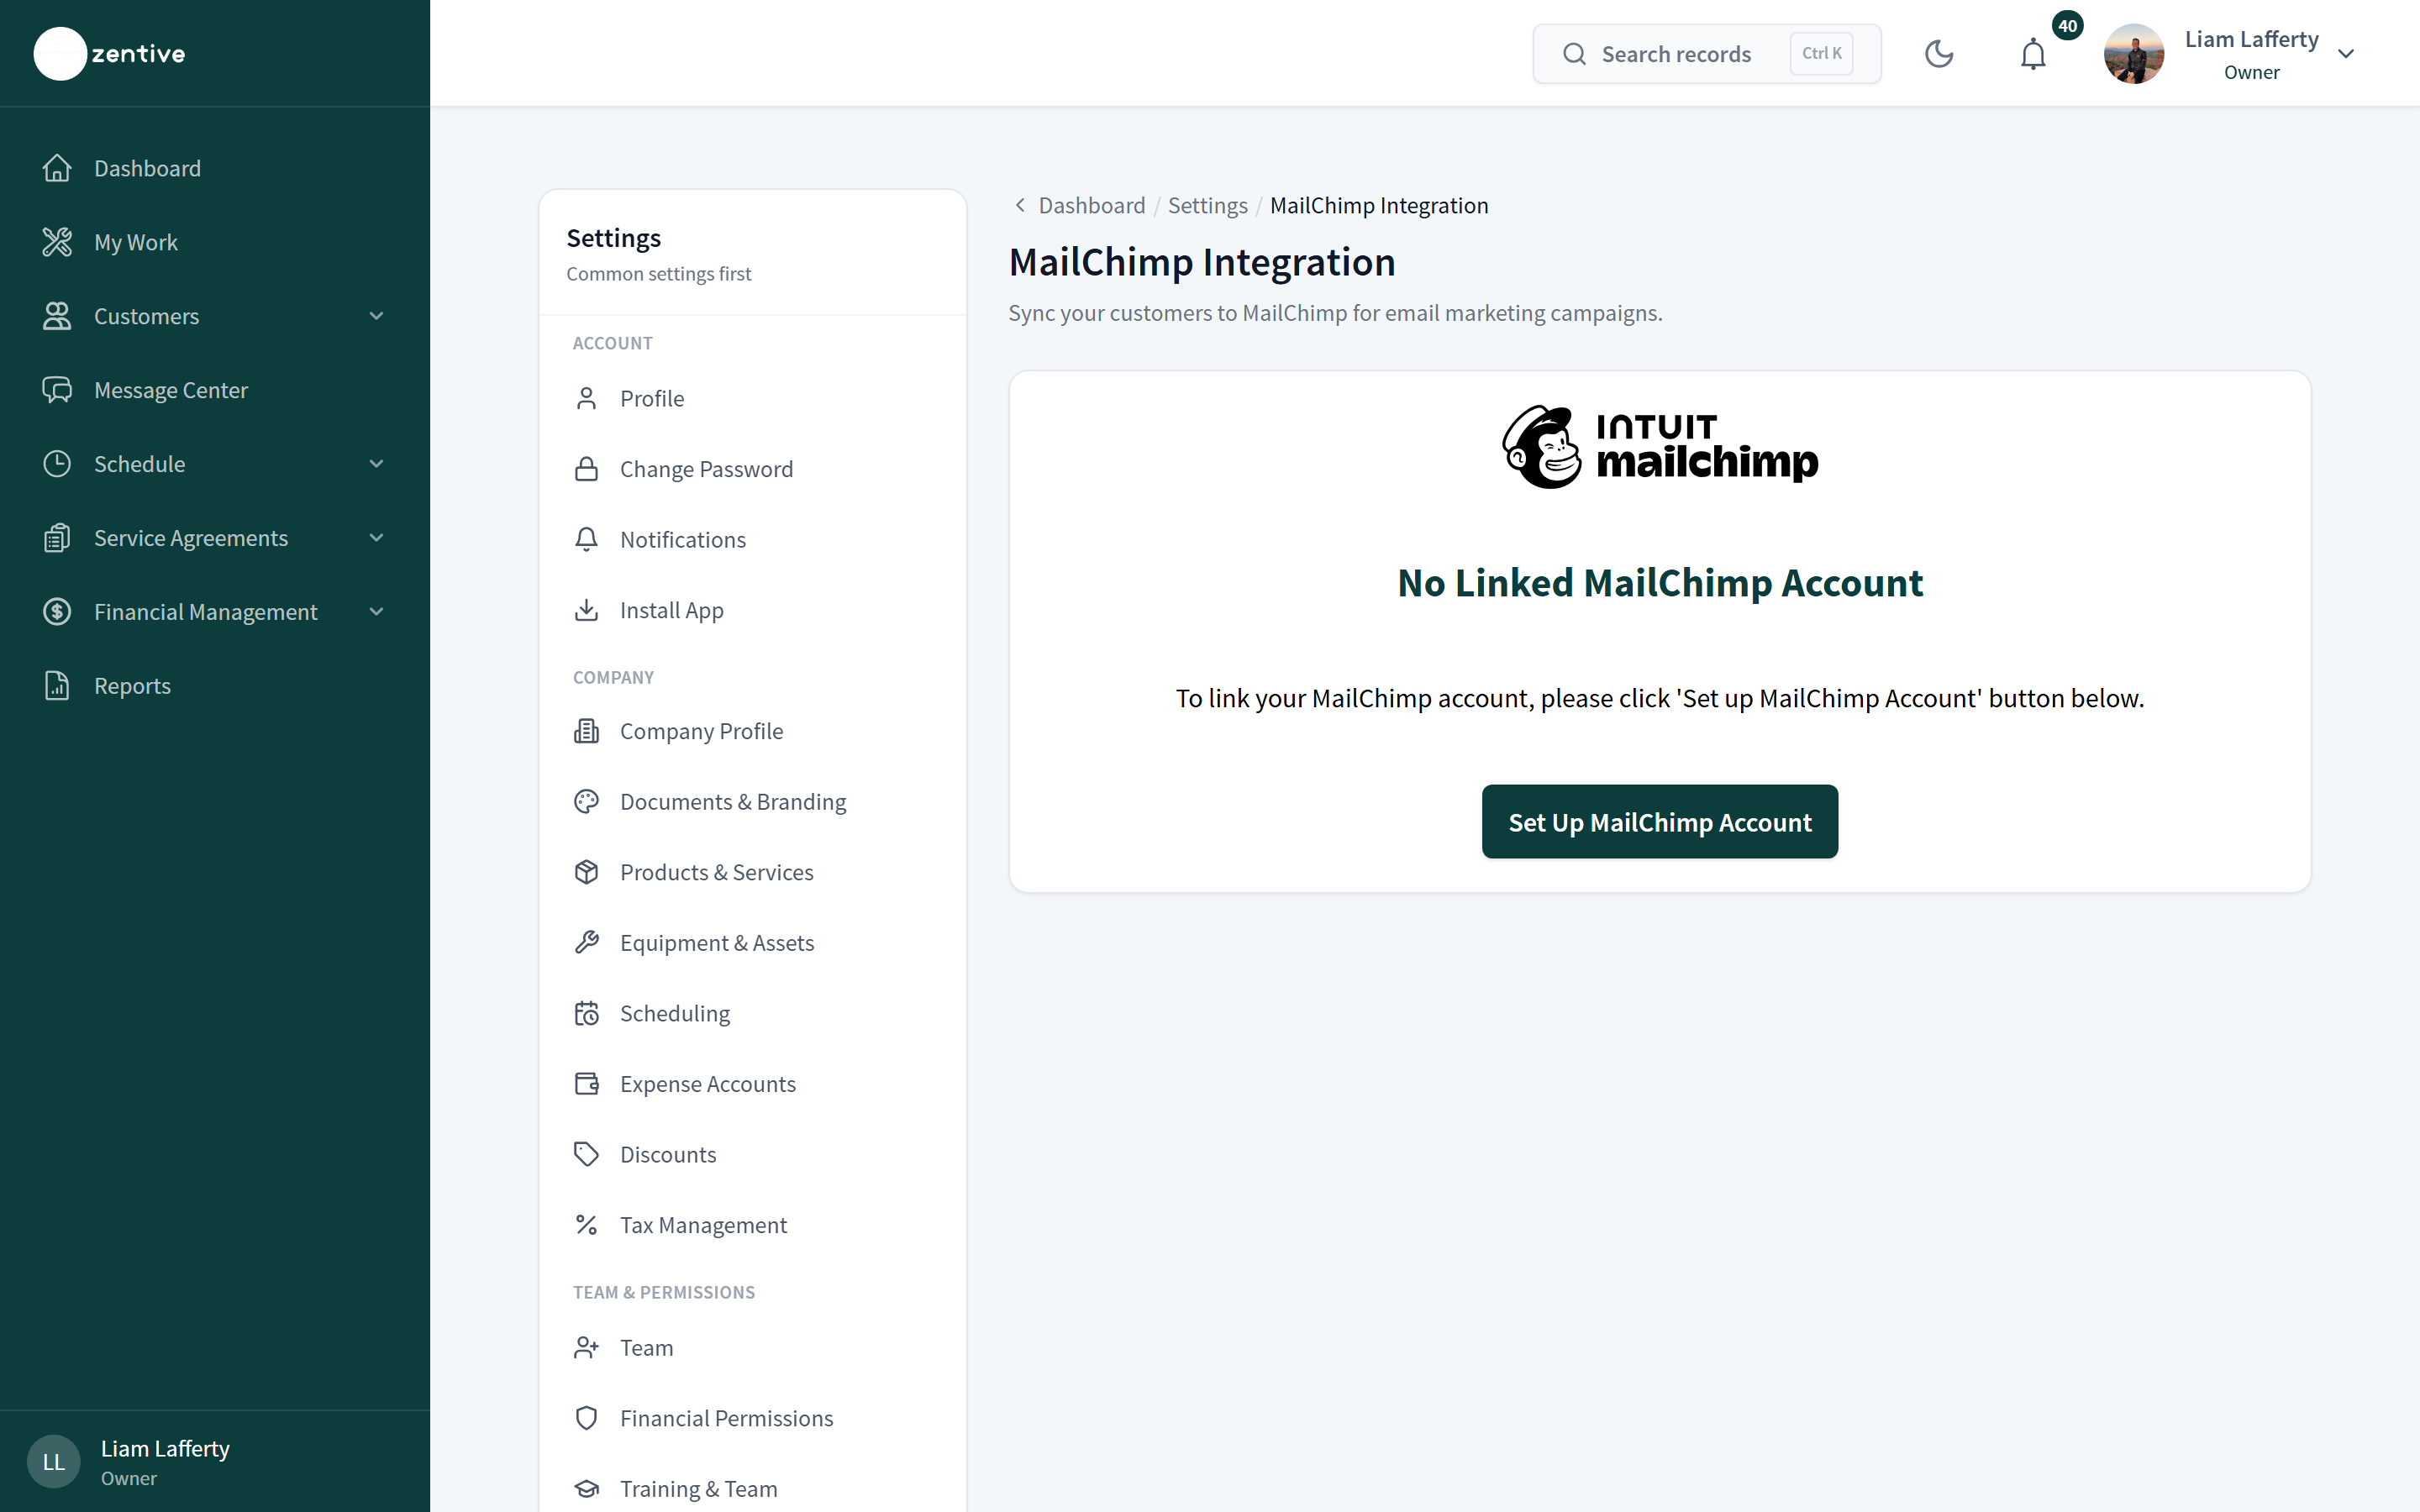The height and width of the screenshot is (1512, 2420).
Task: Click the Intuit Mailchimp logo
Action: click(1660, 446)
